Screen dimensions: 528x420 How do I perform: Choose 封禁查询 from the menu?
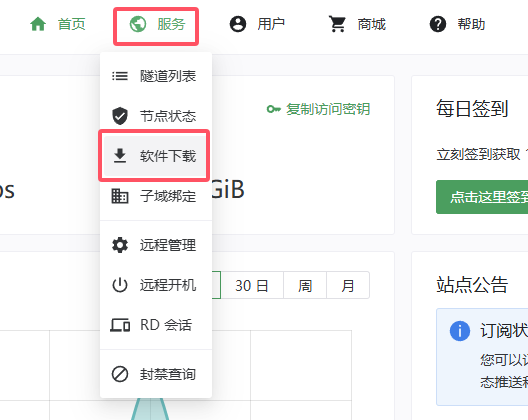(x=156, y=374)
